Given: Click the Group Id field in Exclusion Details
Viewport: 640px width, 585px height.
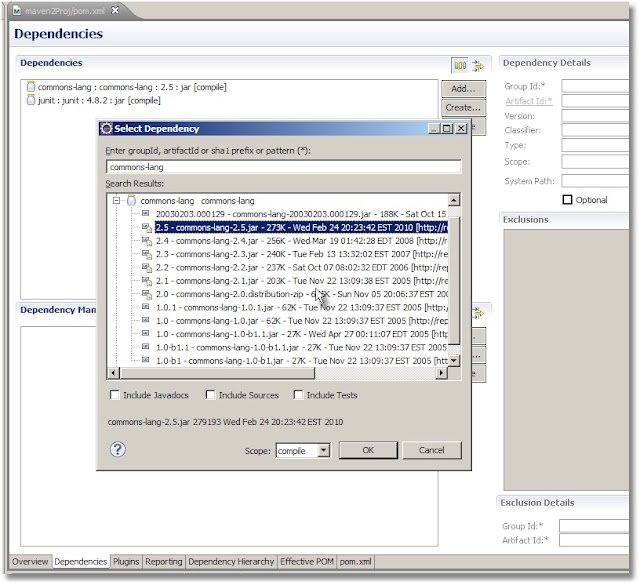Looking at the screenshot, I should pos(594,526).
